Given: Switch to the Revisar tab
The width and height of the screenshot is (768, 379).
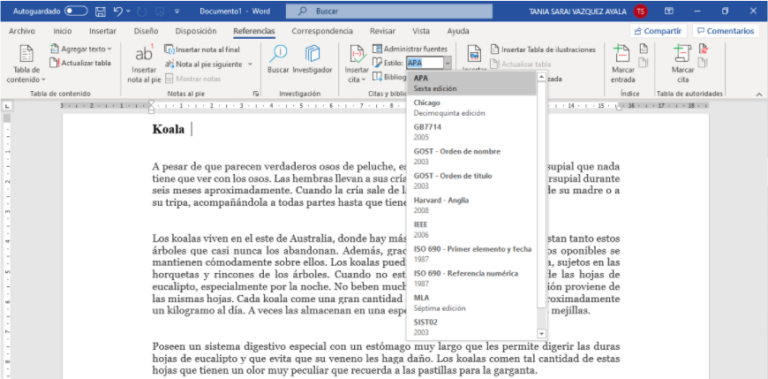Looking at the screenshot, I should pyautogui.click(x=383, y=31).
